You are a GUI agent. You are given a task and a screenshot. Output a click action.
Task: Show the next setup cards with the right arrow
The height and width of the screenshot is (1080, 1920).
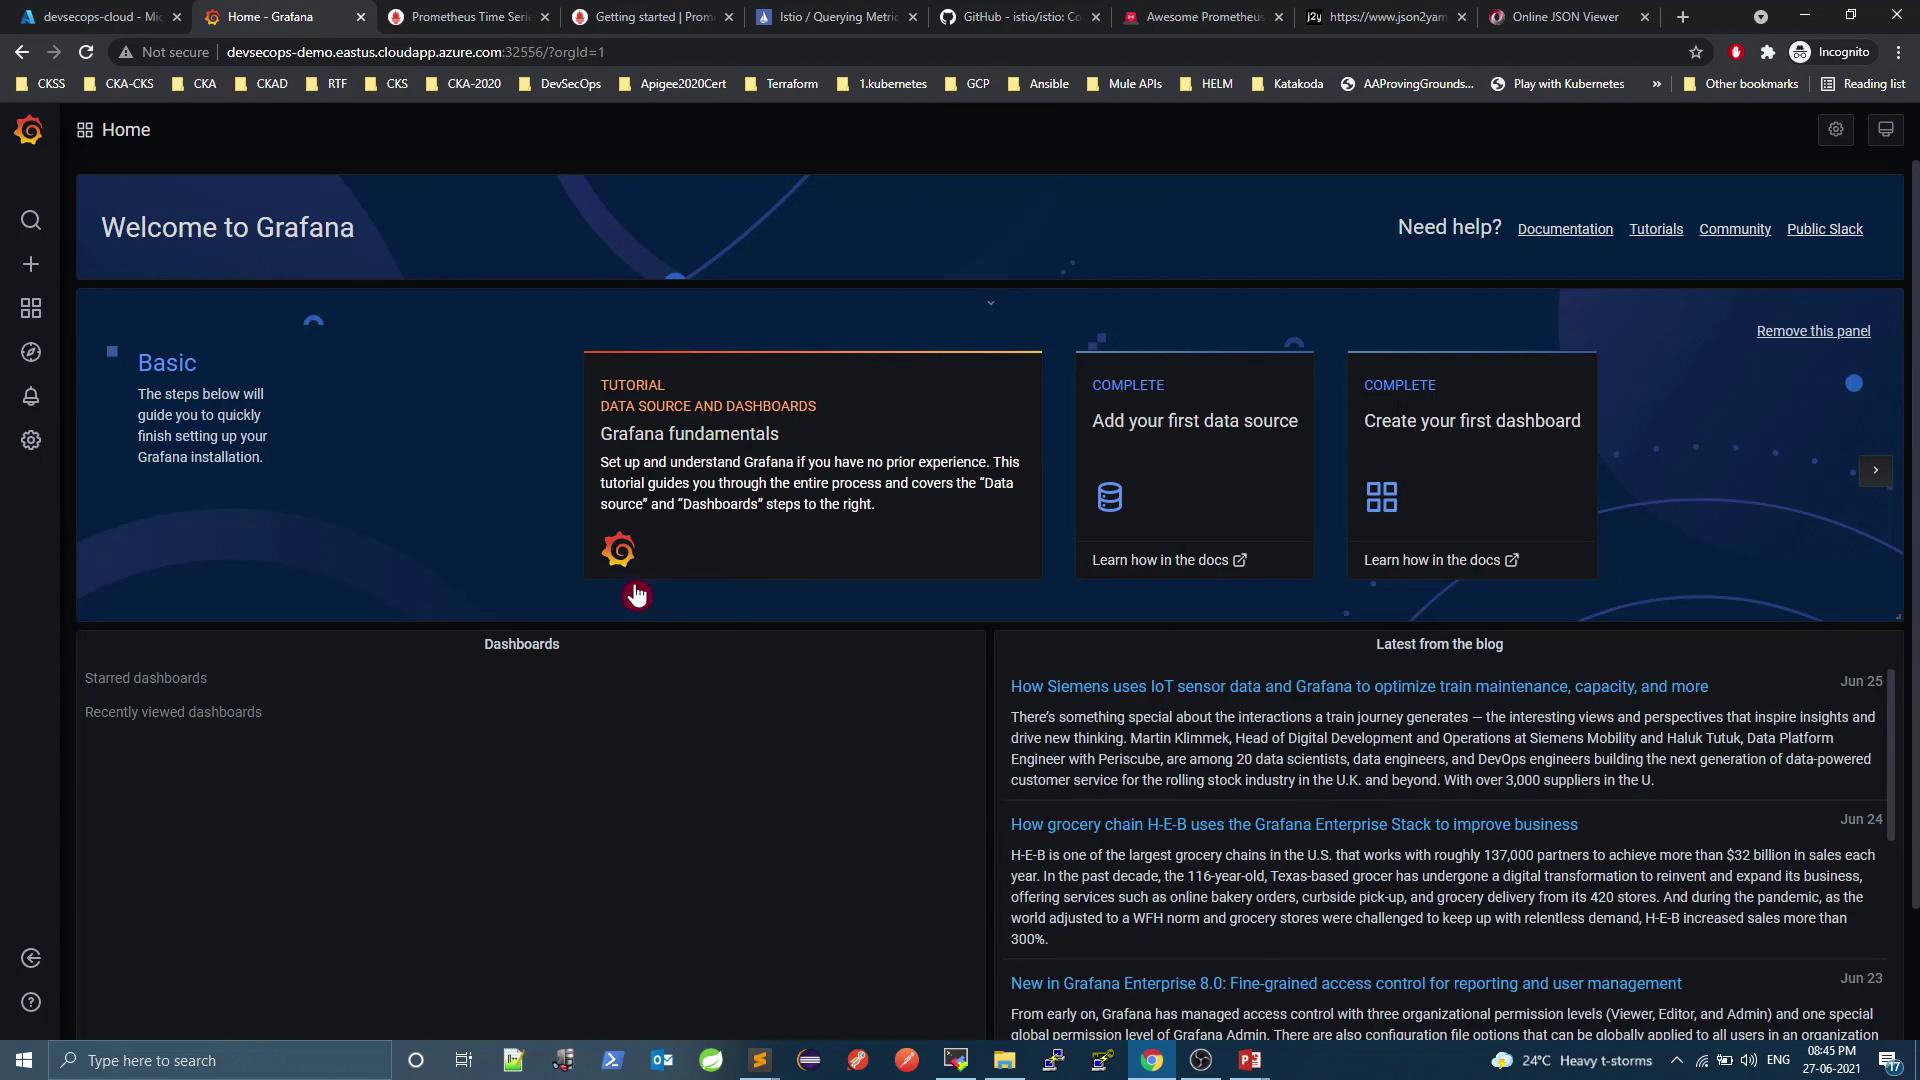(1876, 470)
